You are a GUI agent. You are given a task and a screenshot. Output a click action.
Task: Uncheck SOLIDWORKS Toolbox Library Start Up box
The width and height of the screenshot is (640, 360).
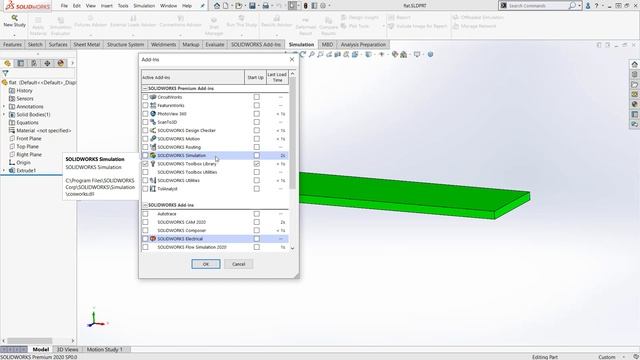[x=256, y=164]
